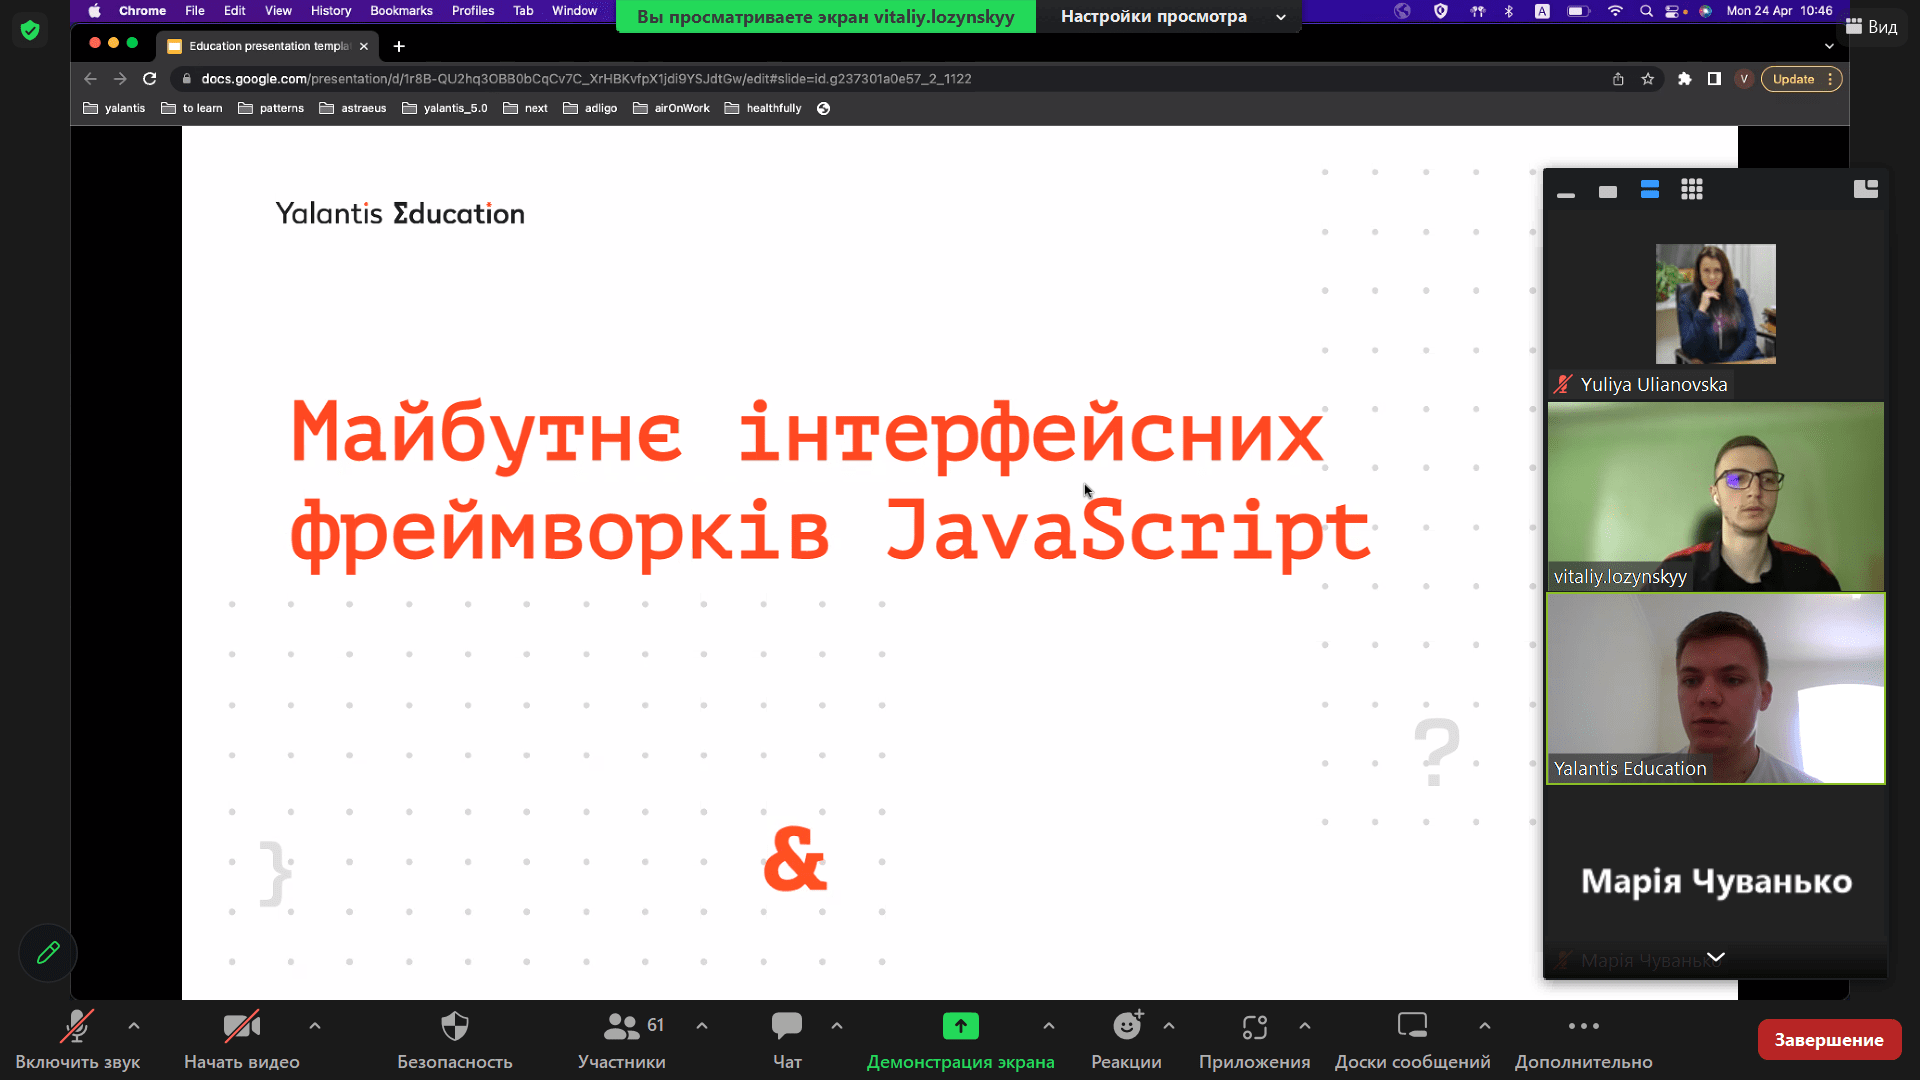Open the File menu
This screenshot has height=1080, width=1920.
(x=195, y=11)
